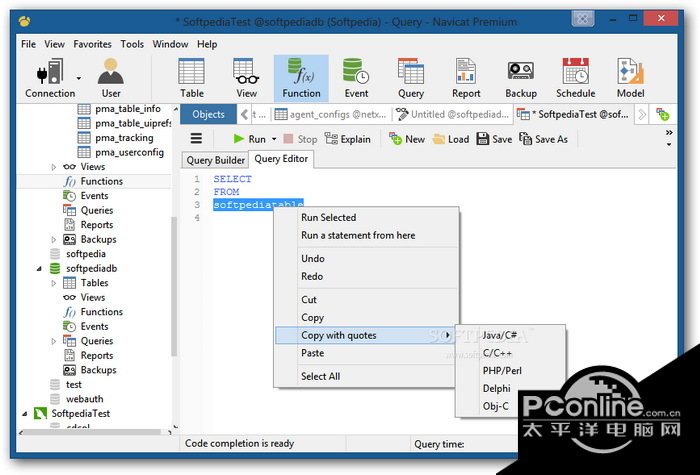Viewport: 700px width, 475px height.
Task: Click the User toolbar icon
Action: (x=111, y=78)
